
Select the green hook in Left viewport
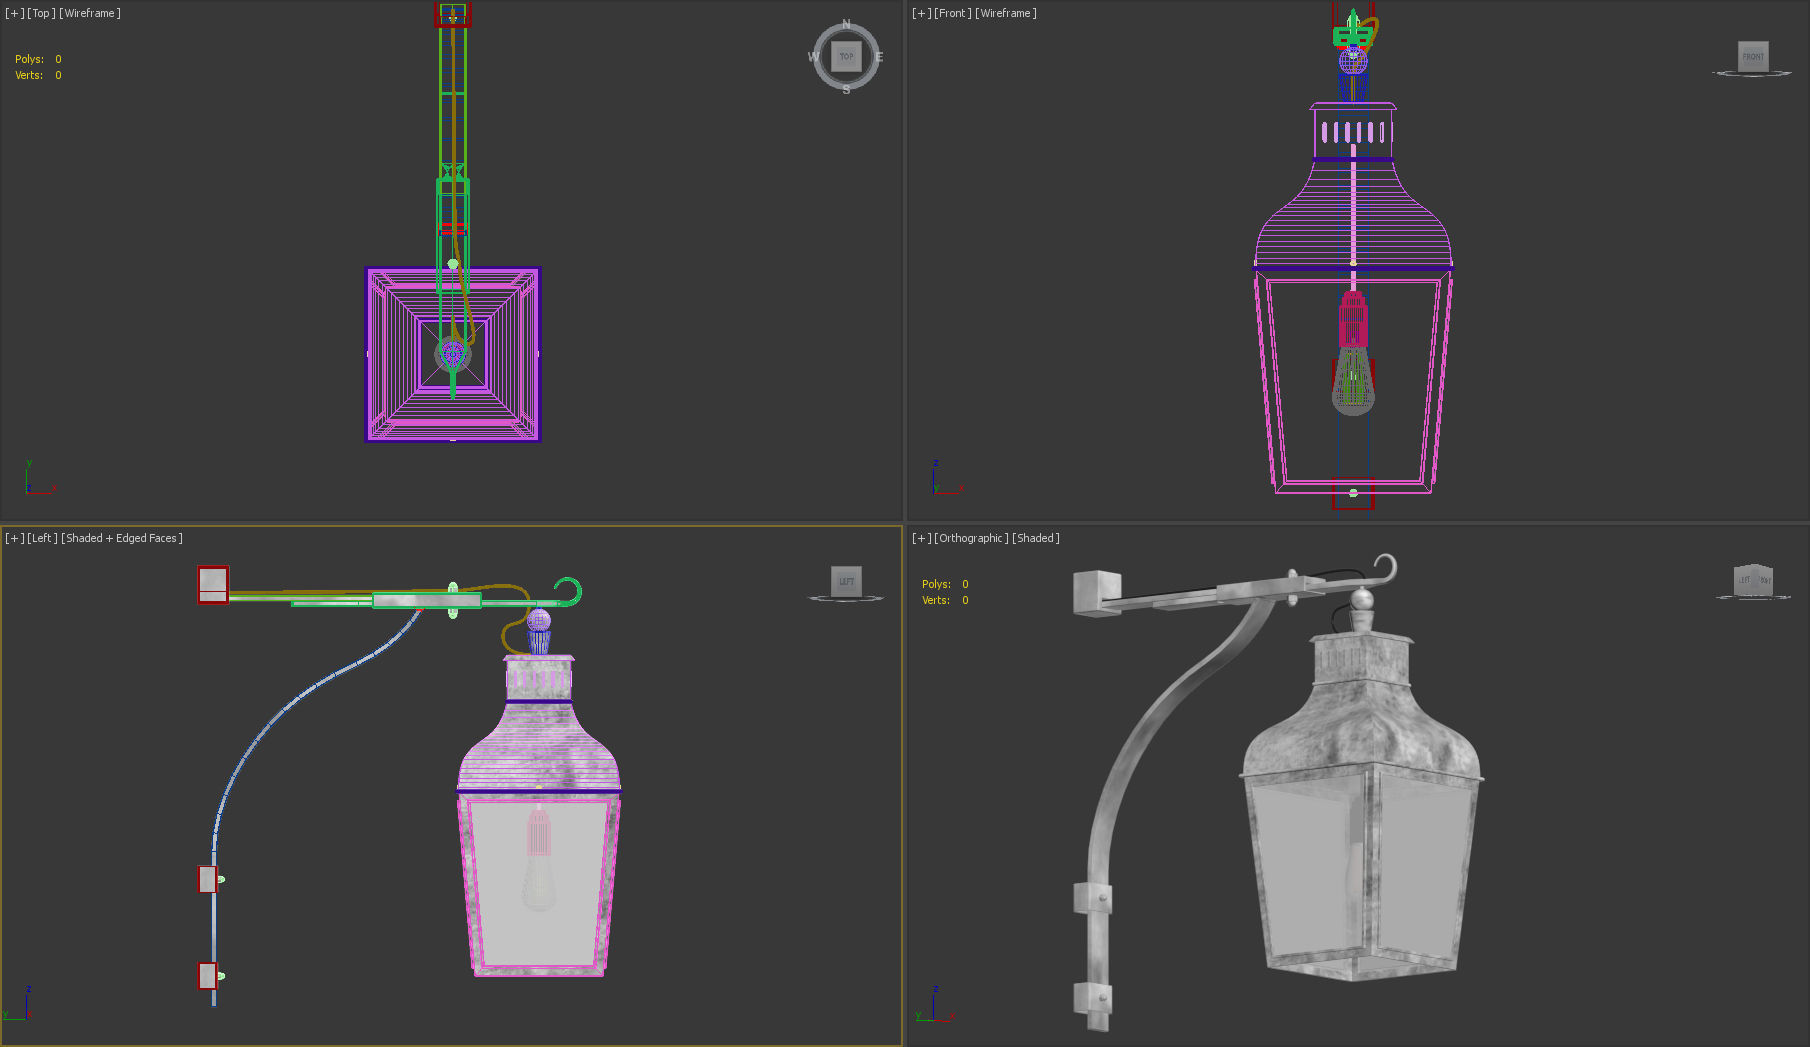[x=570, y=591]
